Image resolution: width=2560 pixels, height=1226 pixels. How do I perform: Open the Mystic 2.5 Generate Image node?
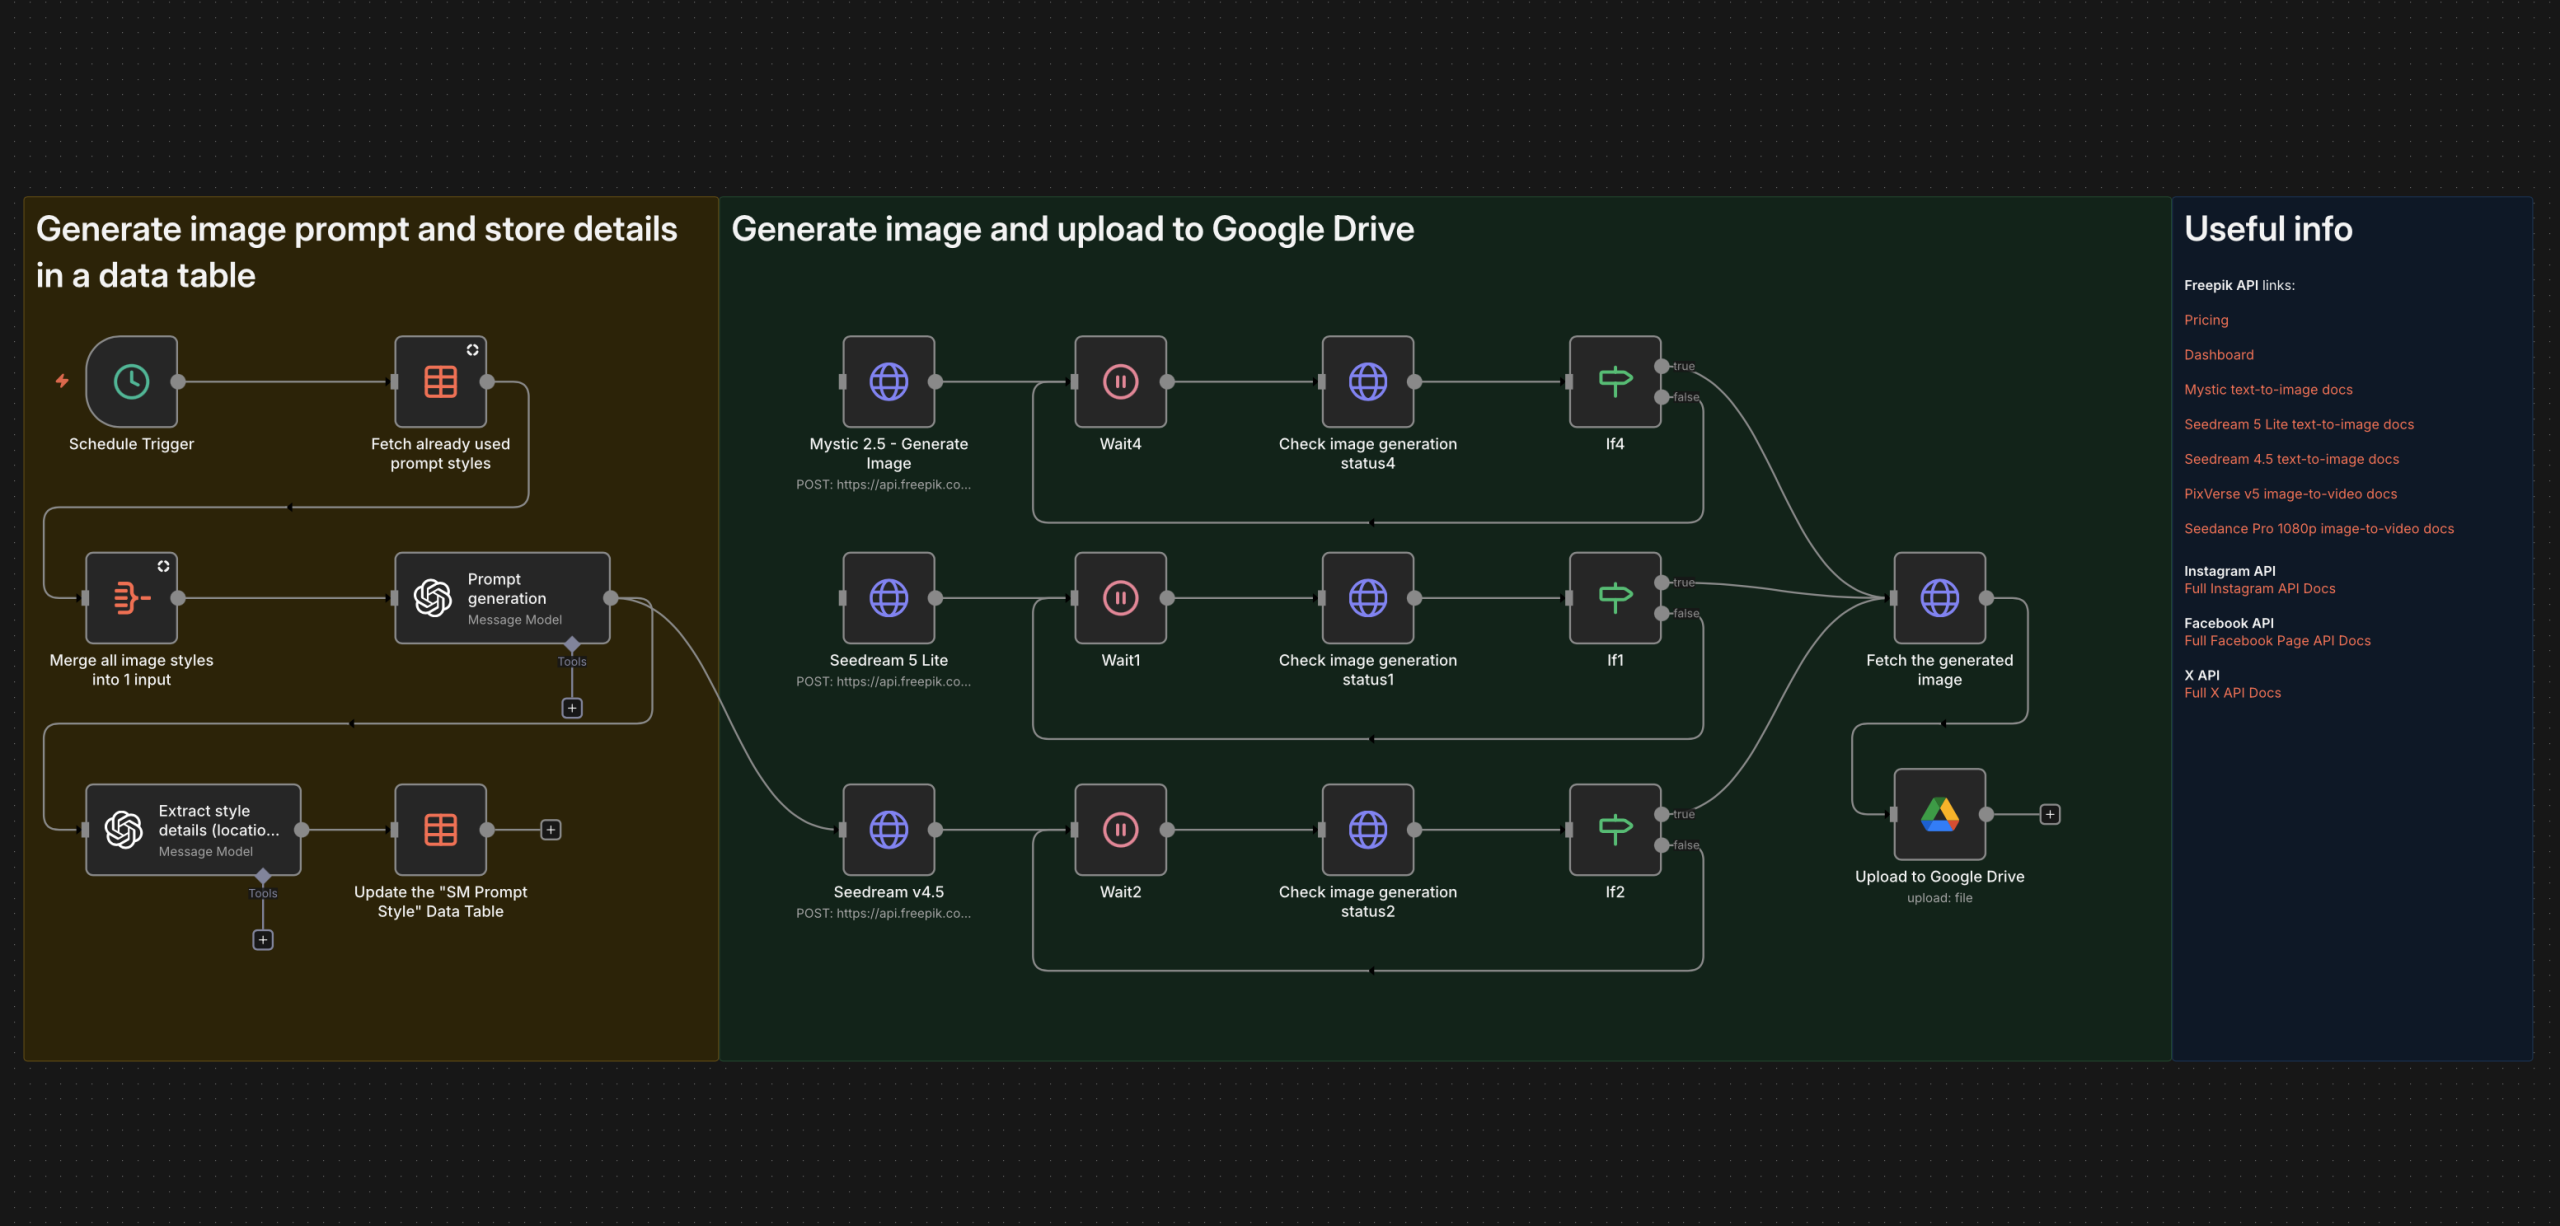[888, 381]
